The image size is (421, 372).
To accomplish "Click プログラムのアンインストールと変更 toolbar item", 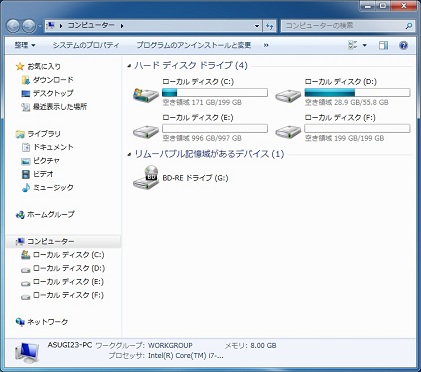I will pyautogui.click(x=194, y=45).
